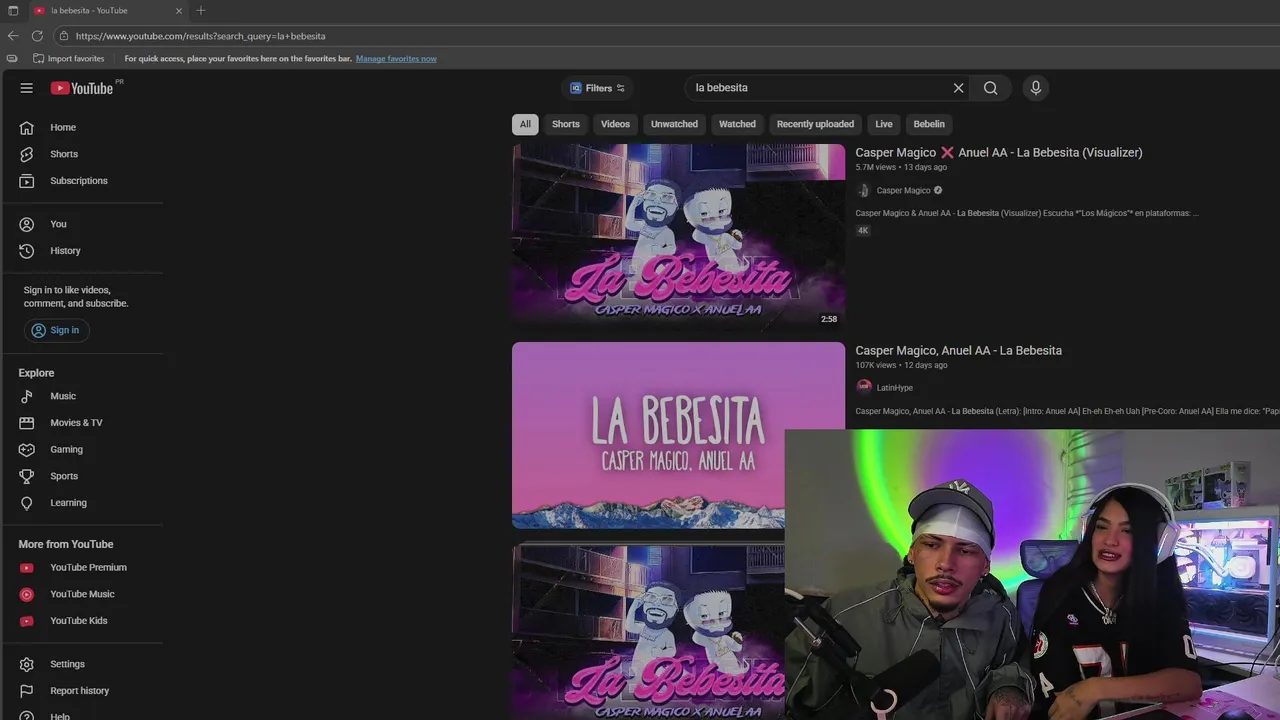This screenshot has width=1280, height=720.
Task: Click the LatinHype channel name
Action: click(x=895, y=387)
